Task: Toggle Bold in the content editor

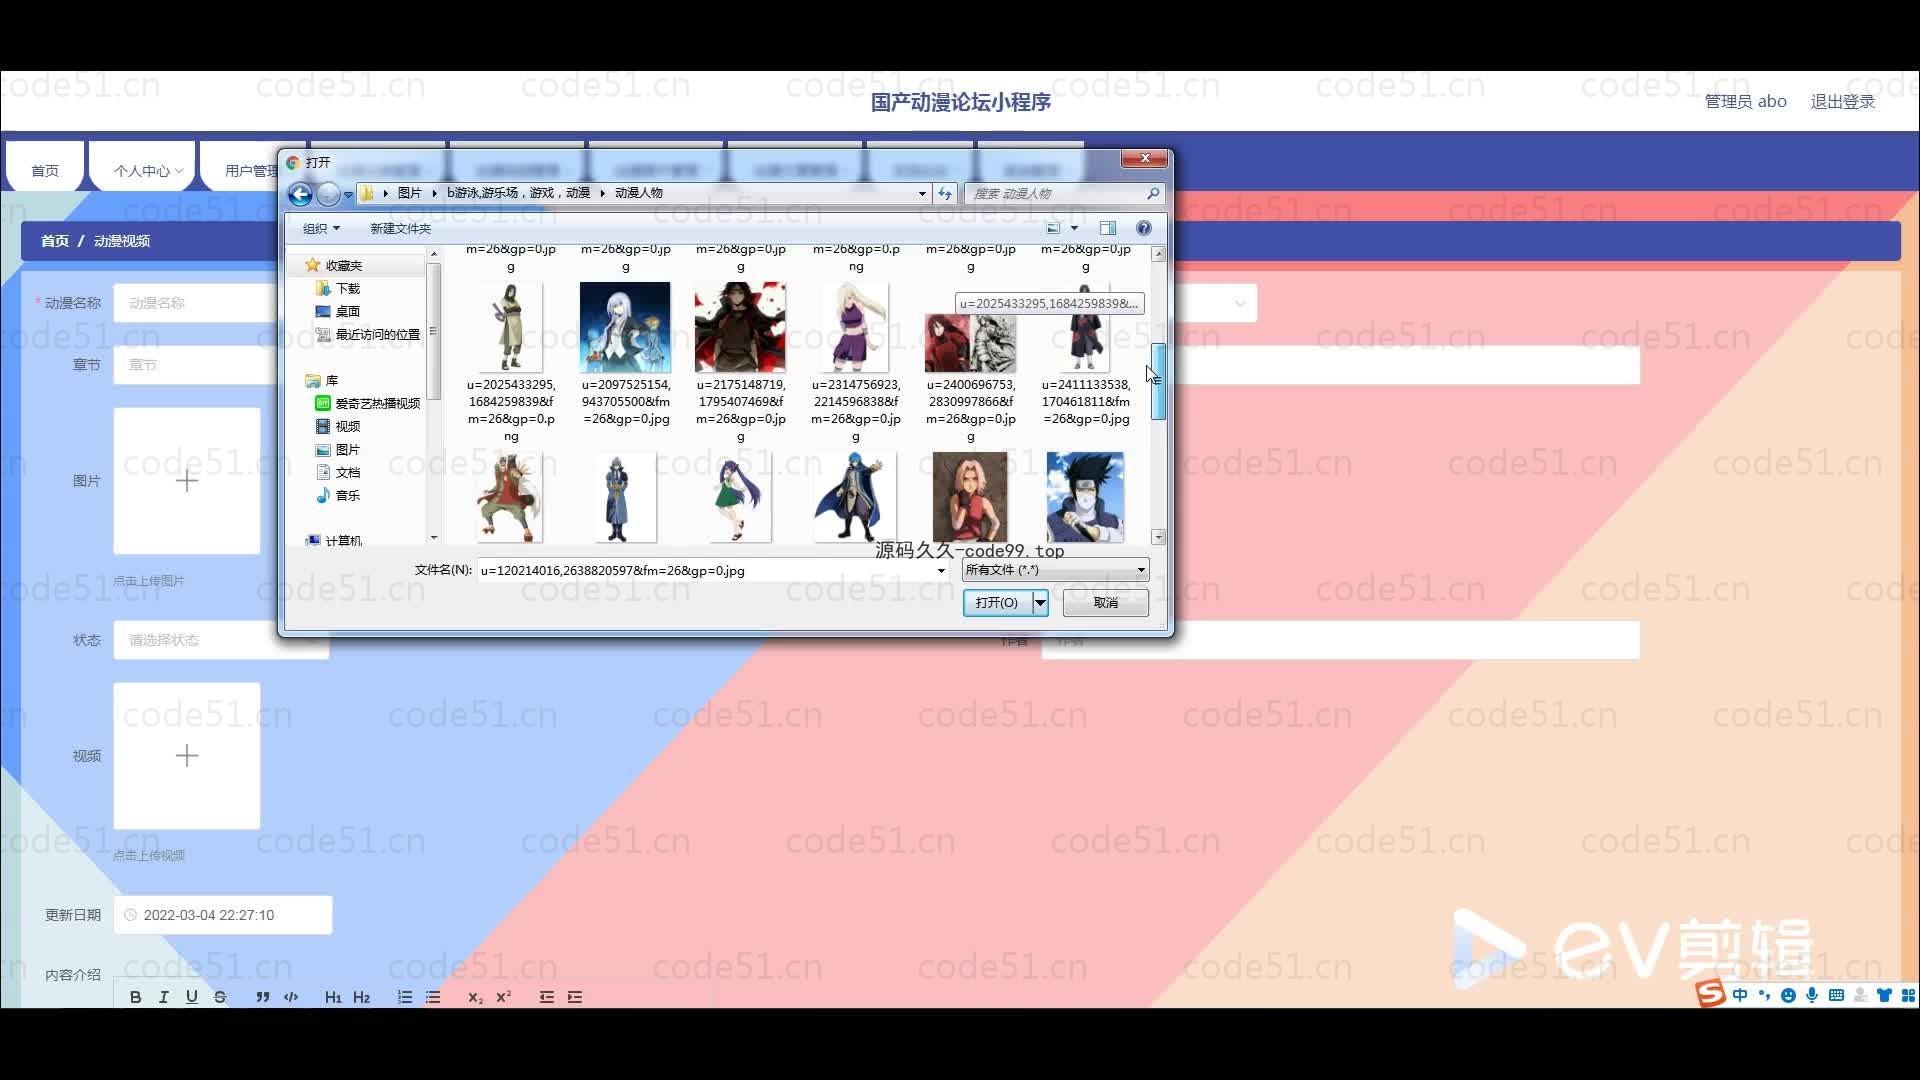Action: click(x=136, y=997)
